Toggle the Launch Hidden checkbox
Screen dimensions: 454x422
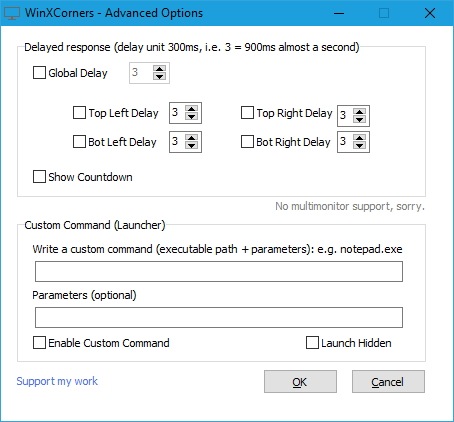[x=312, y=343]
